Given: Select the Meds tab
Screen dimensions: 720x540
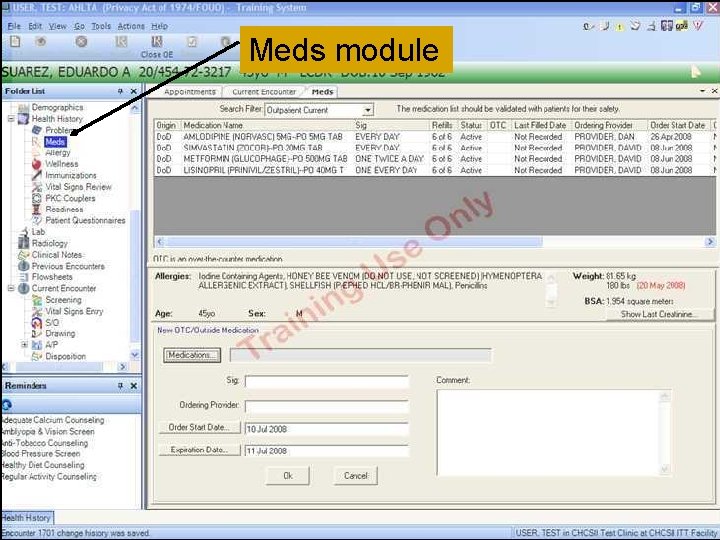Looking at the screenshot, I should [x=322, y=92].
